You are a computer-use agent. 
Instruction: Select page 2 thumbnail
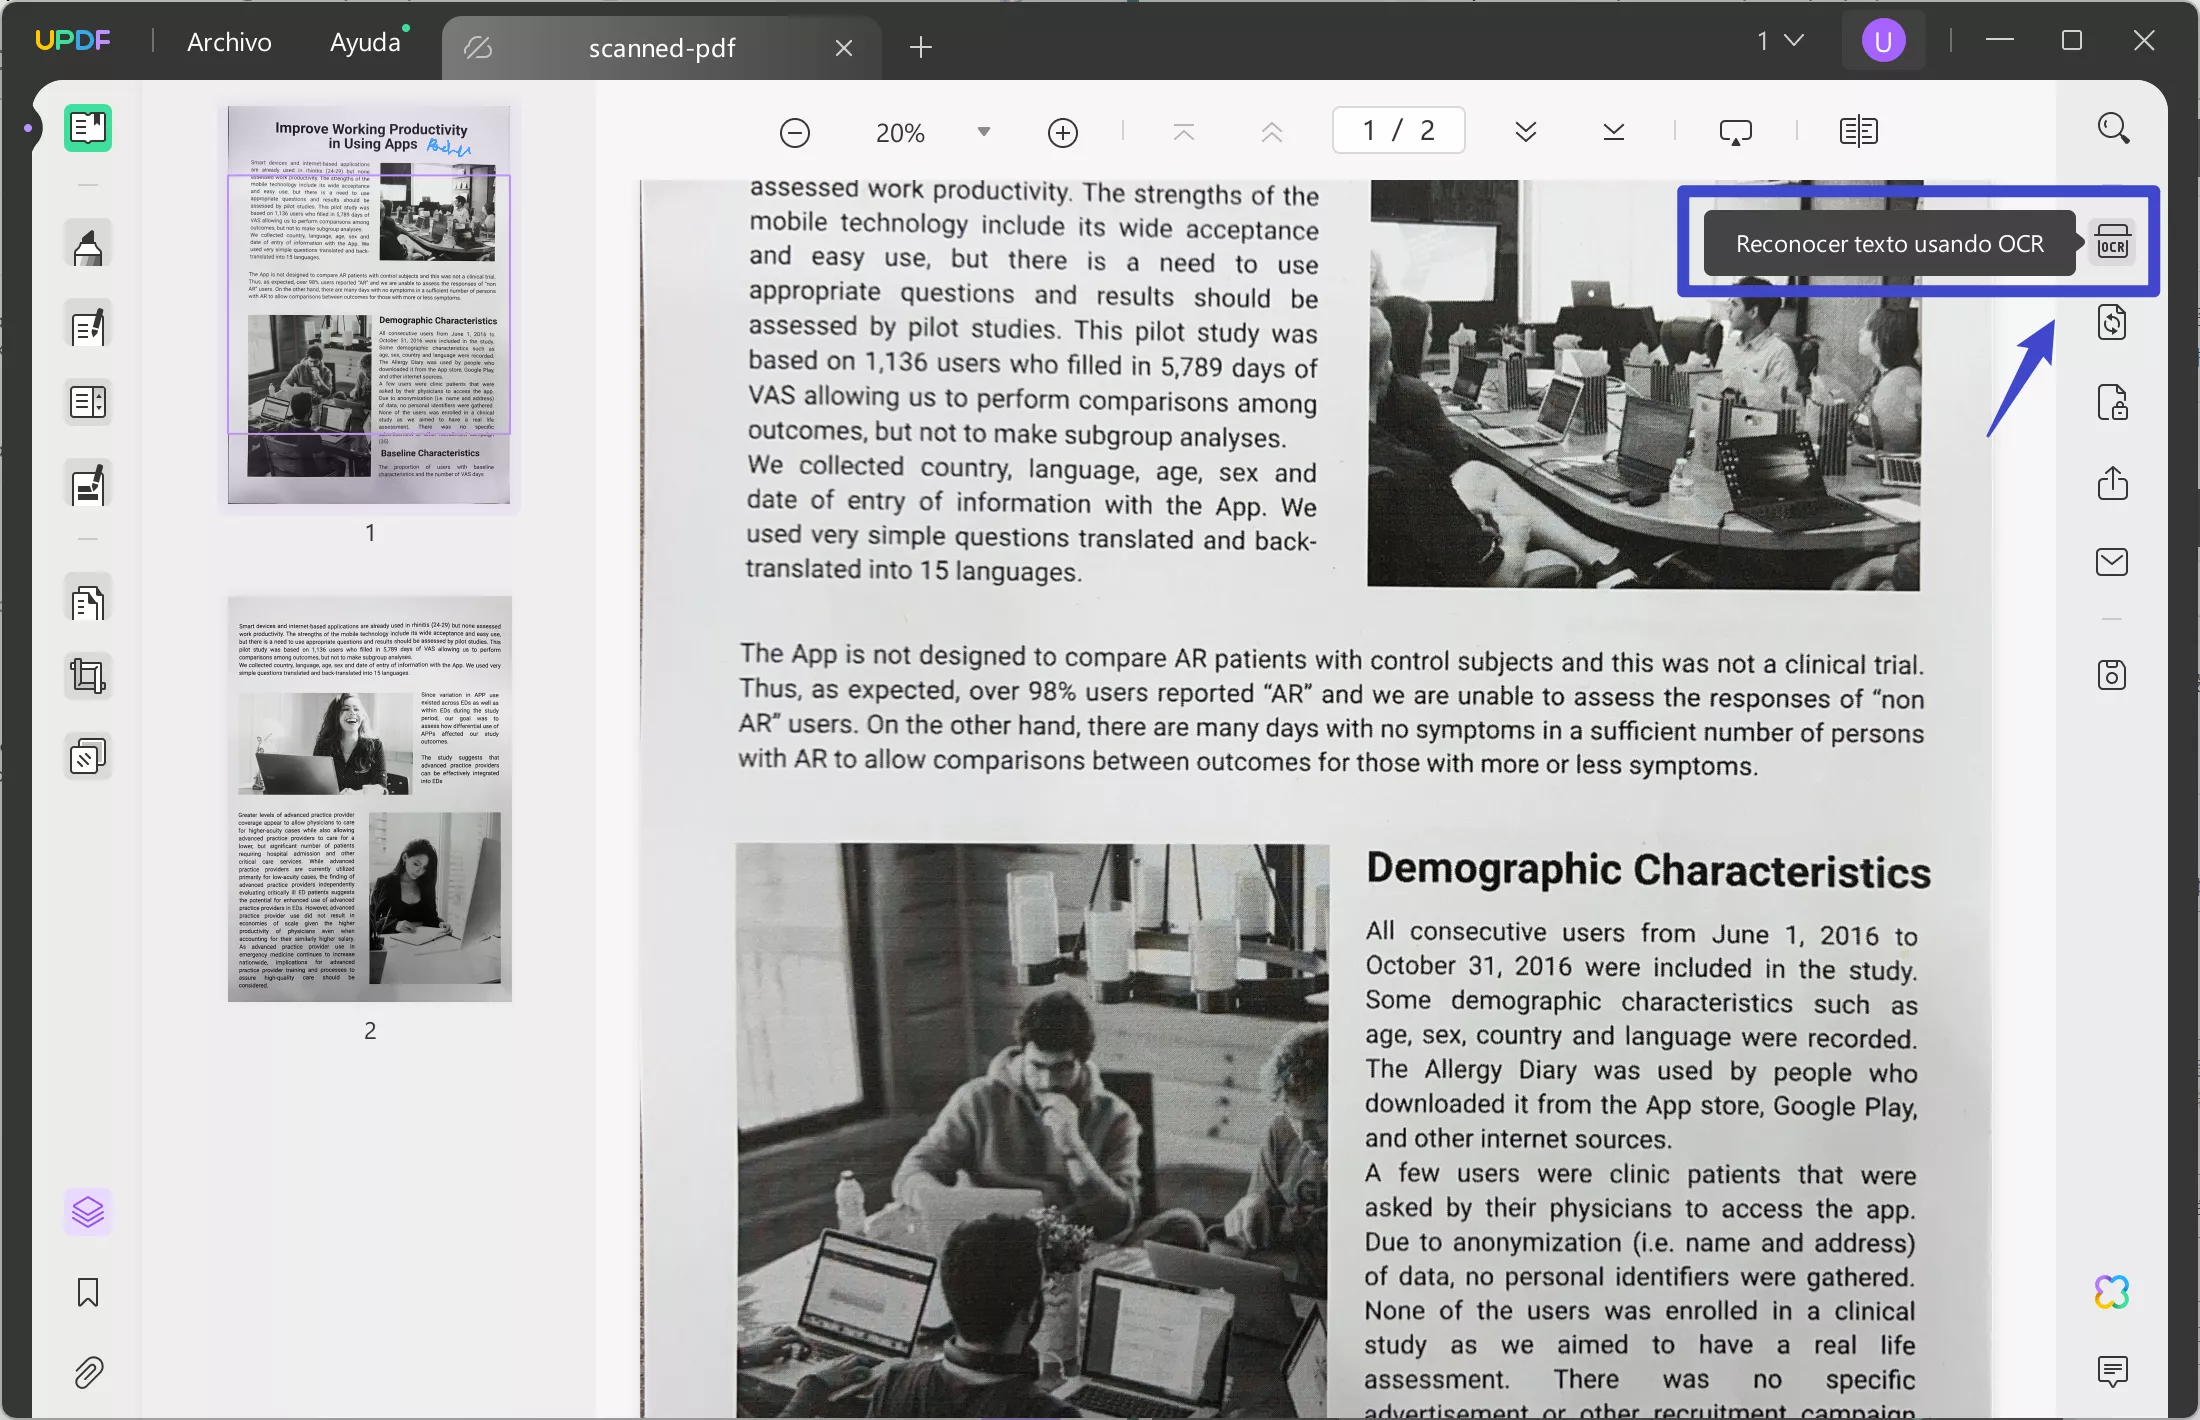(370, 799)
